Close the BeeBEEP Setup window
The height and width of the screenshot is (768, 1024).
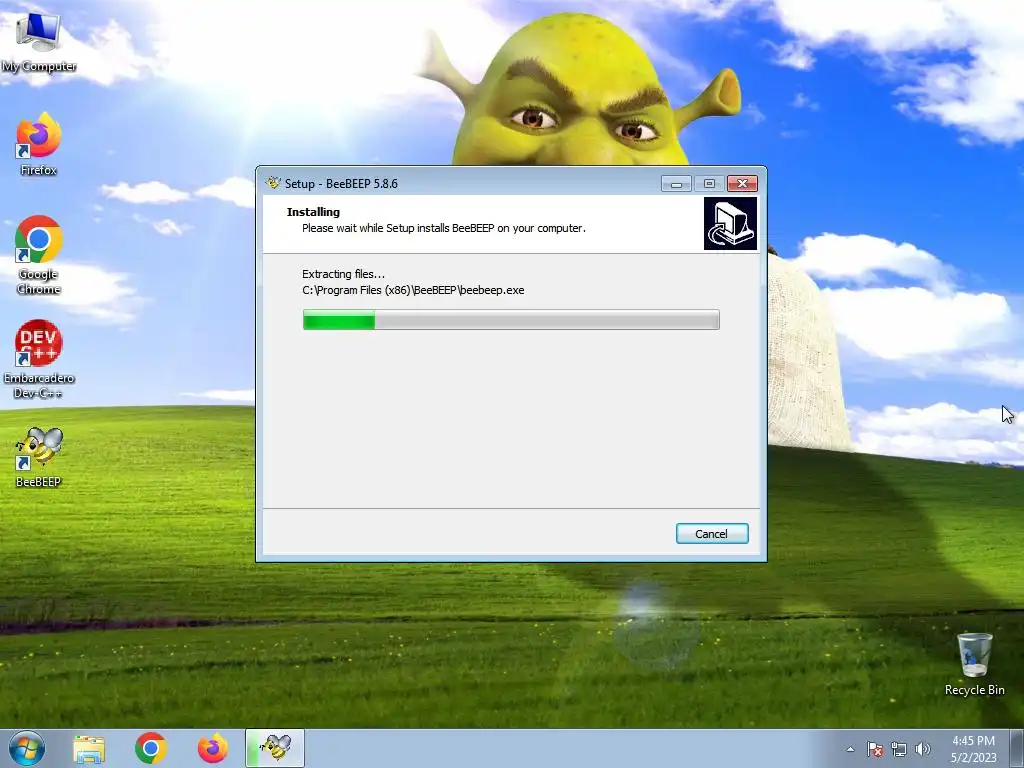tap(742, 184)
